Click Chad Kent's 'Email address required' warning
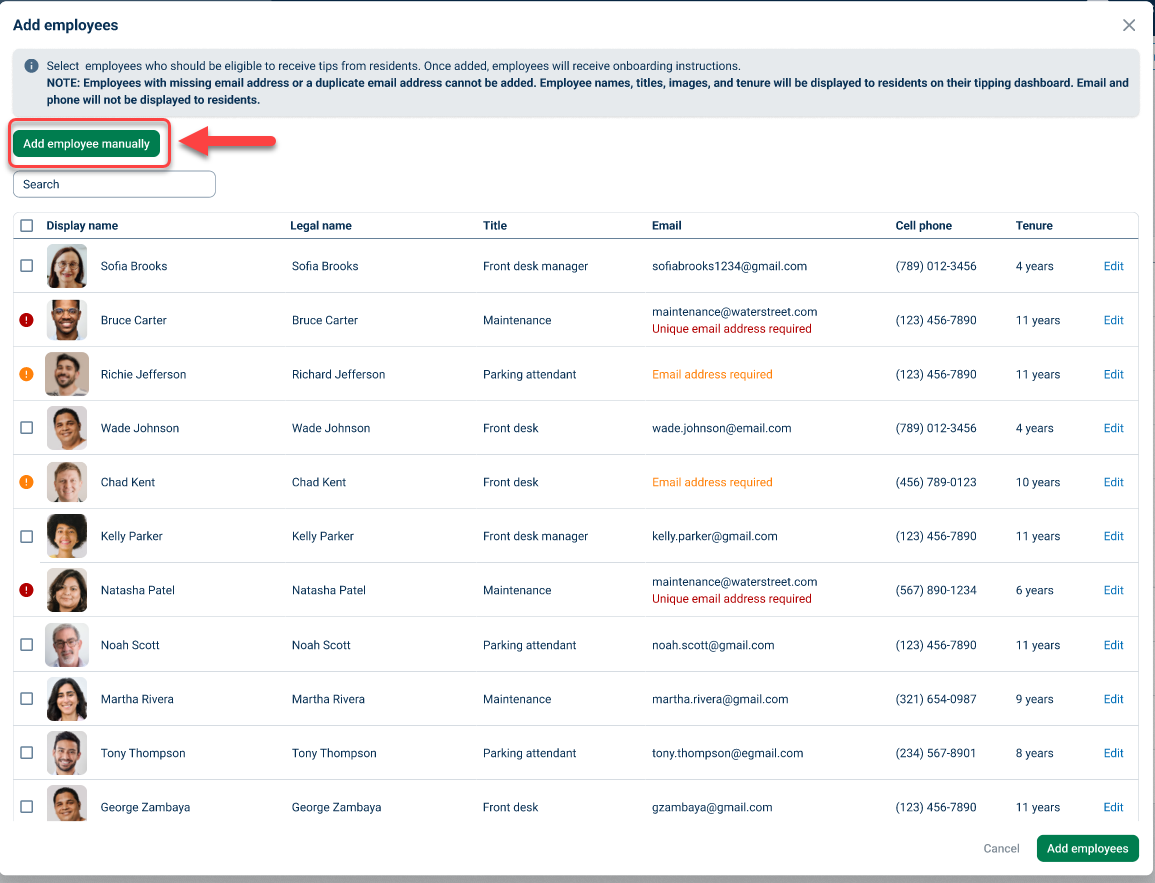This screenshot has width=1155, height=883. [x=712, y=482]
